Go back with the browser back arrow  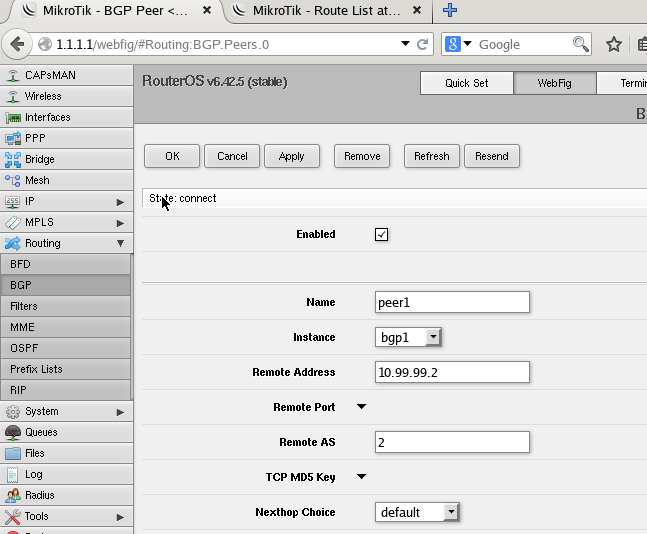click(17, 44)
